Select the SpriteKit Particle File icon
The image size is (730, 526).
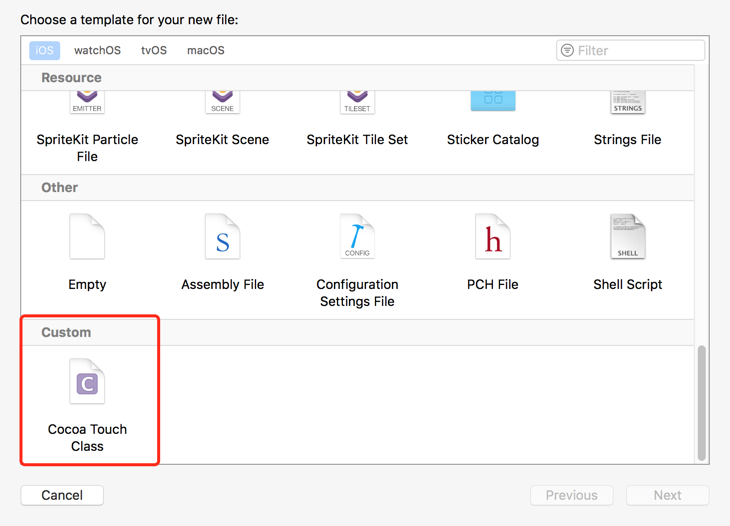point(87,101)
